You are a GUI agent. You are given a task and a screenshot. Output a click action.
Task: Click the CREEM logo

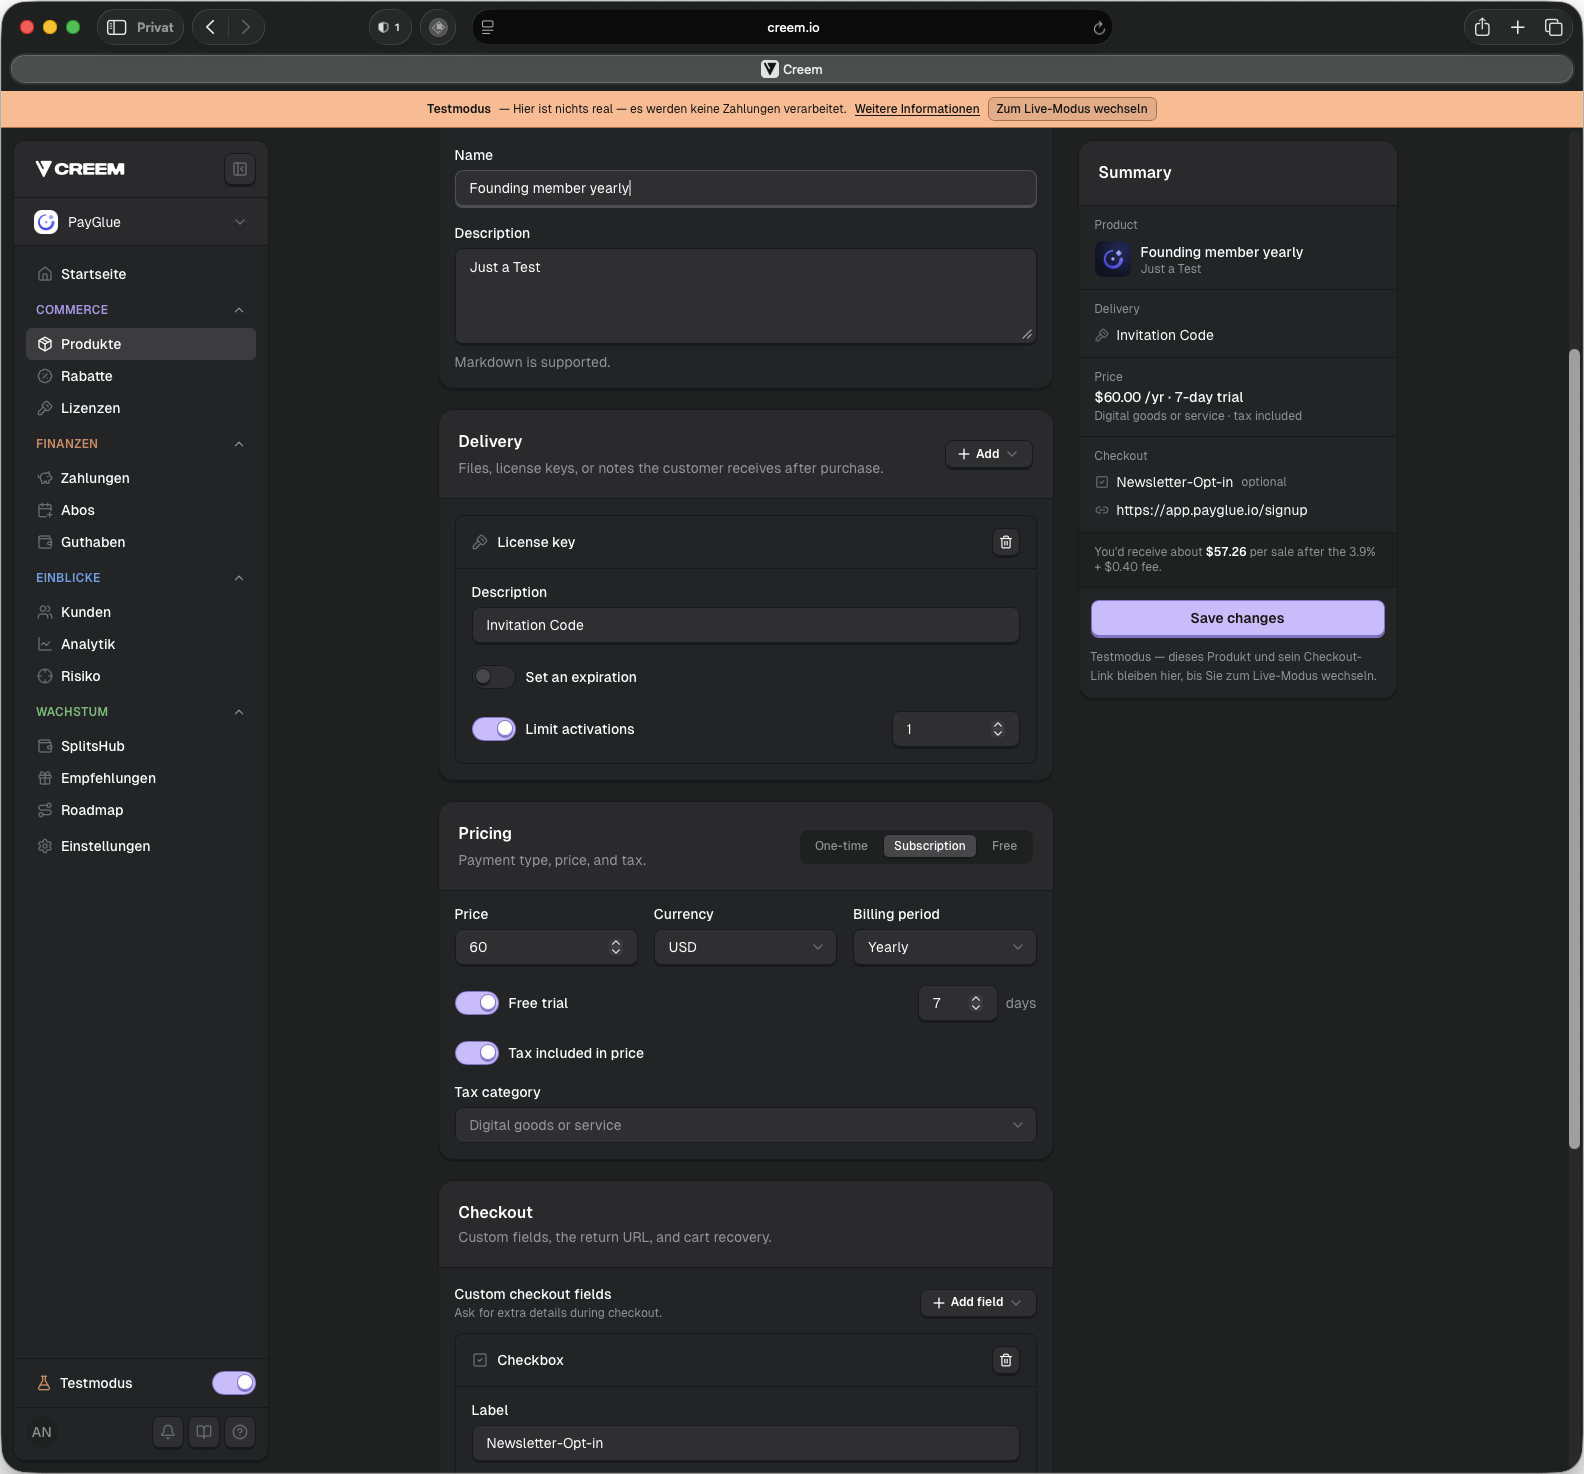81,169
